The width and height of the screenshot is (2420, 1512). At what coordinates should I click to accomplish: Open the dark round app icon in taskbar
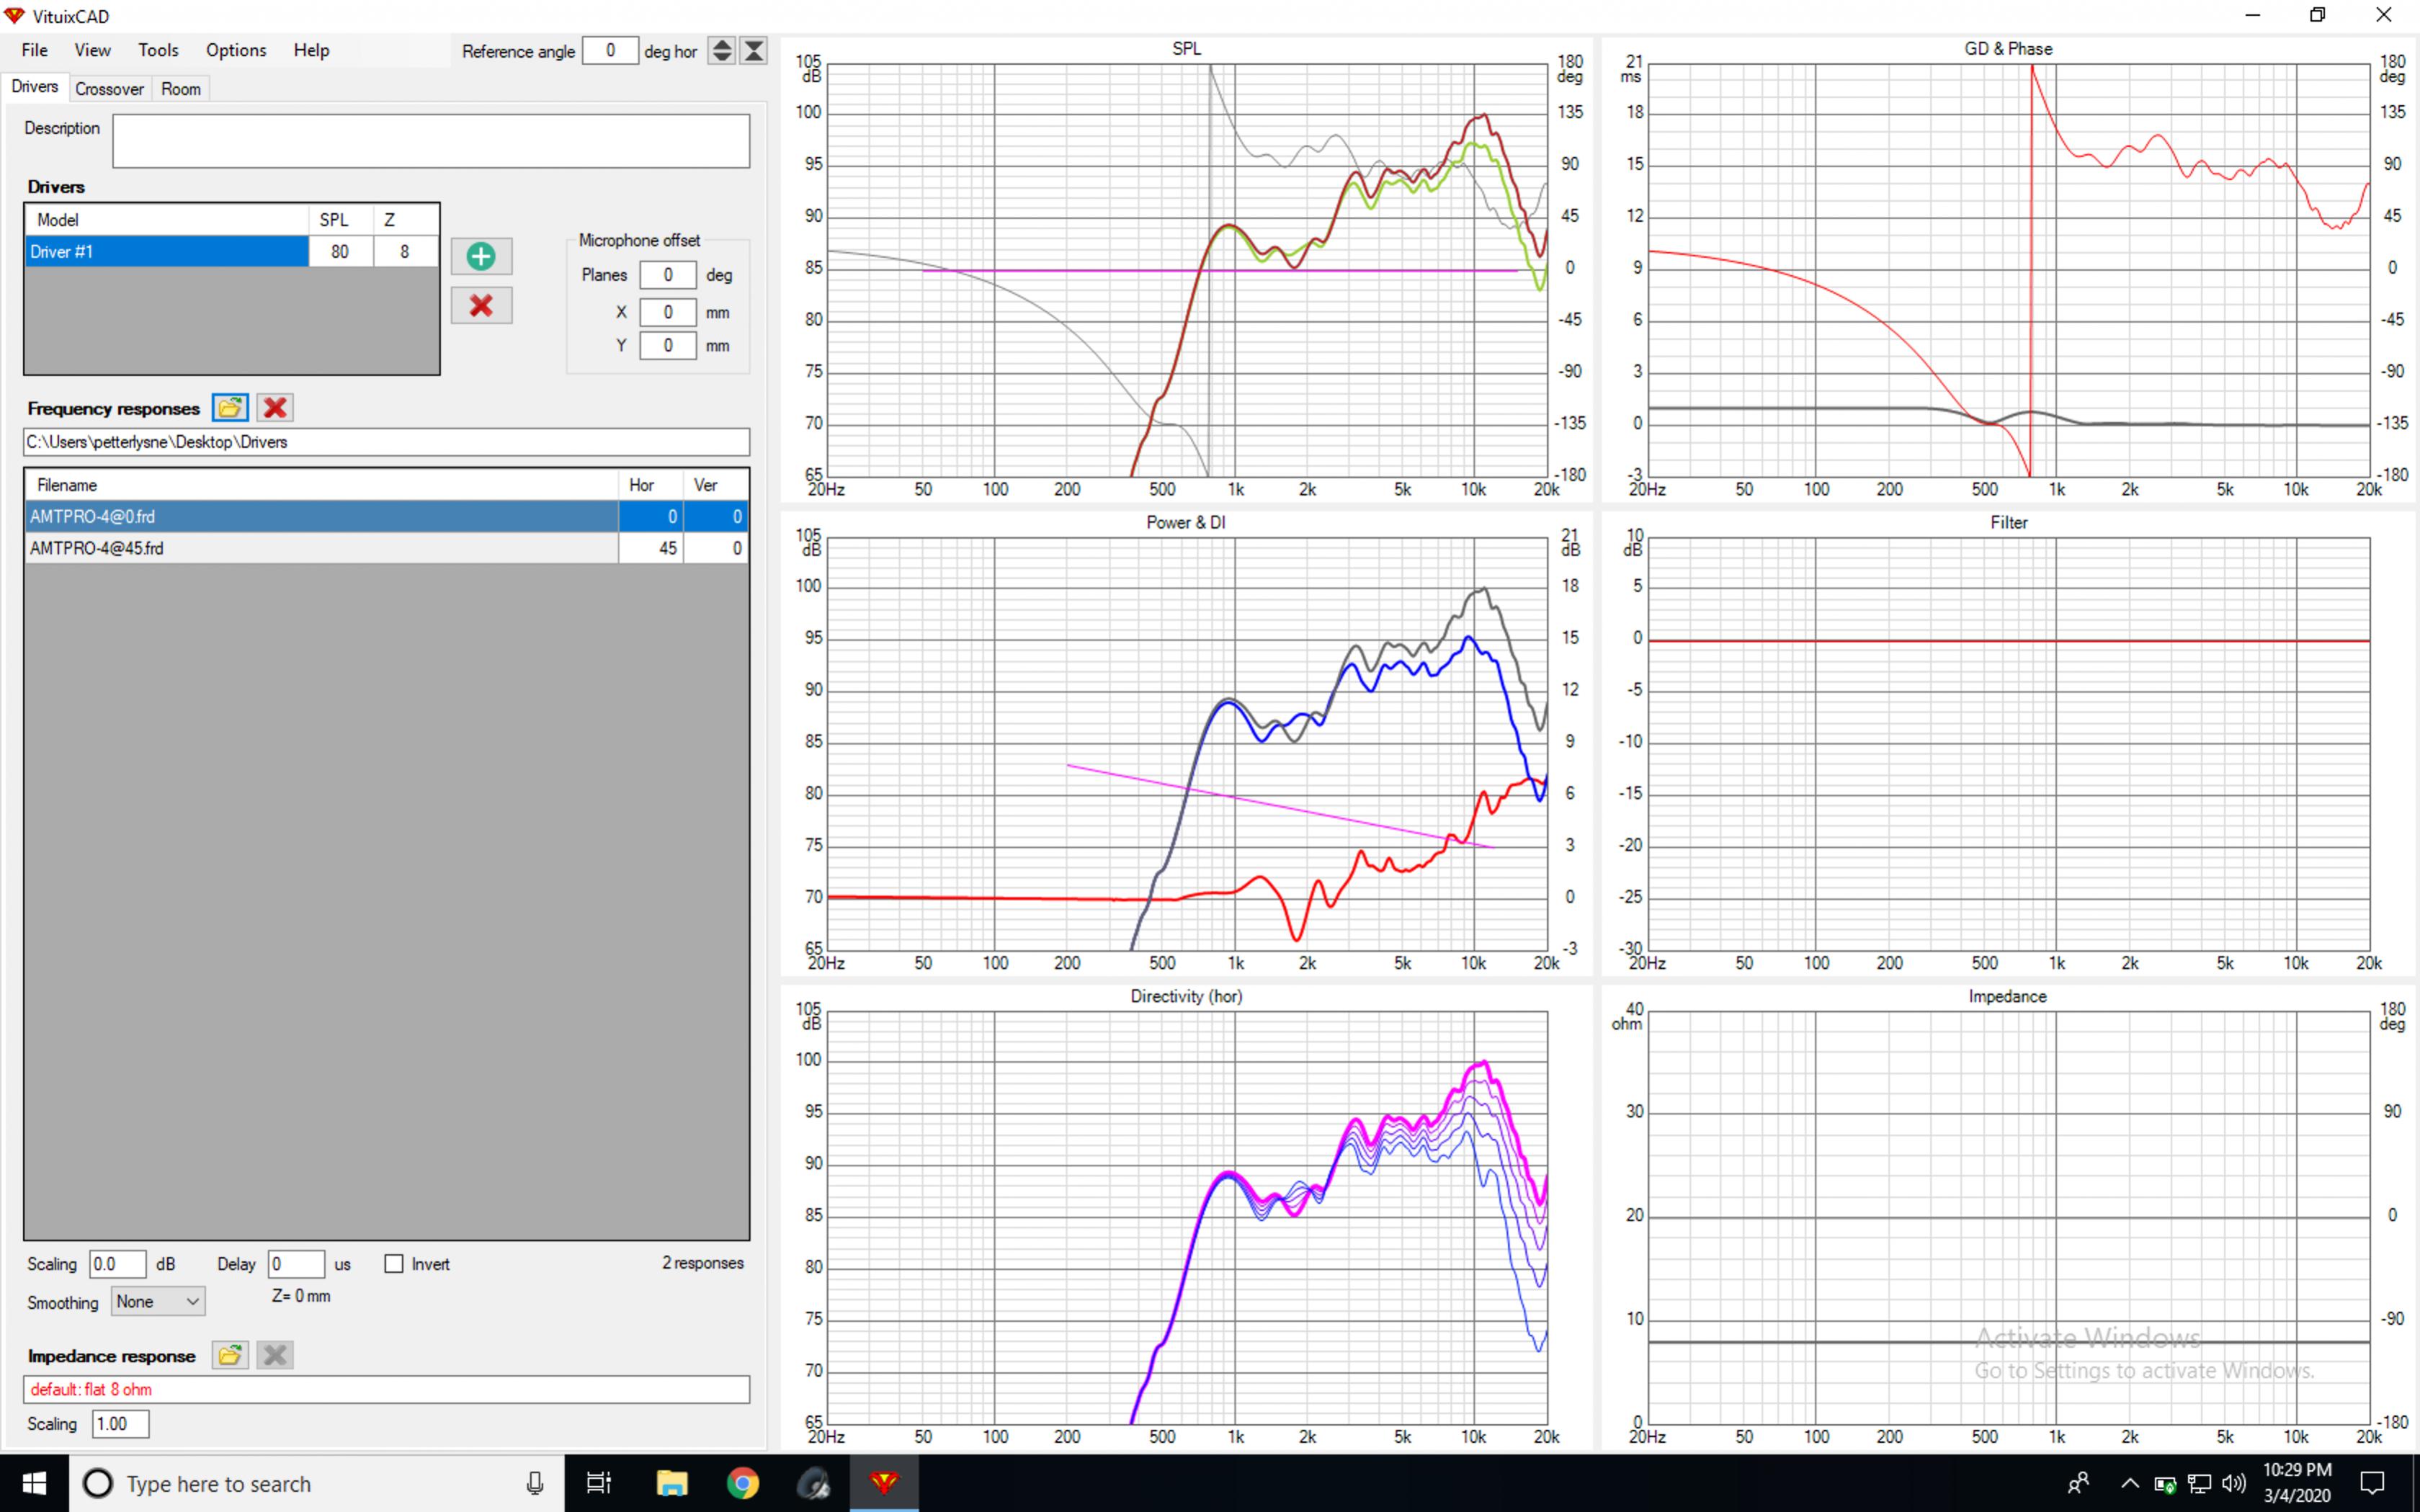point(813,1483)
